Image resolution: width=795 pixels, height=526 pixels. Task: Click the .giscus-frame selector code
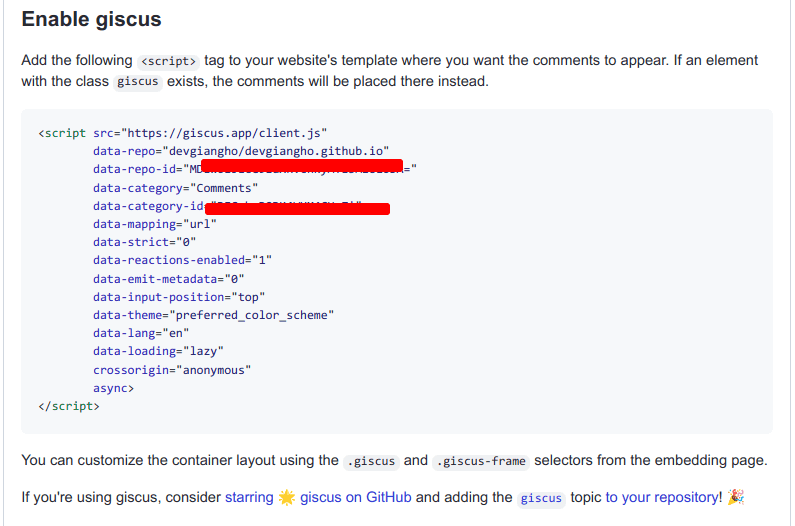tap(481, 461)
